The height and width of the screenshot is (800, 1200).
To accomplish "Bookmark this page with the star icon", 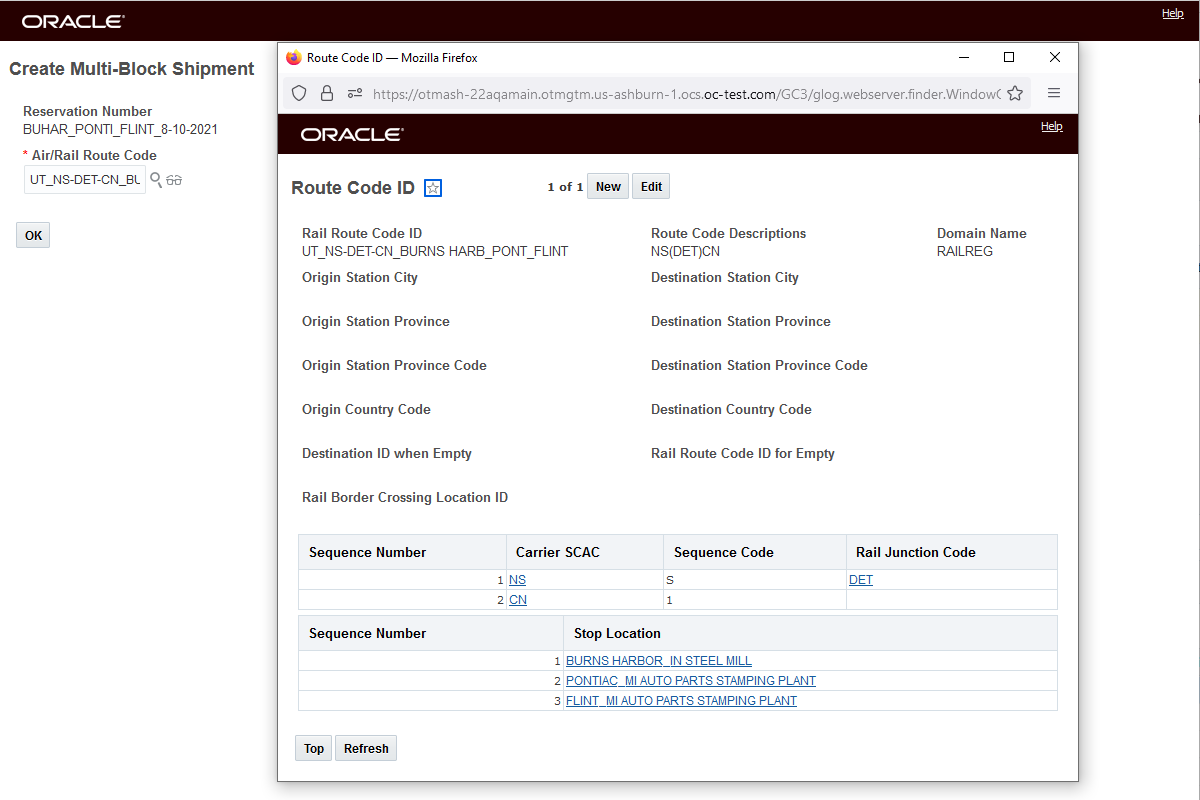I will click(1015, 93).
